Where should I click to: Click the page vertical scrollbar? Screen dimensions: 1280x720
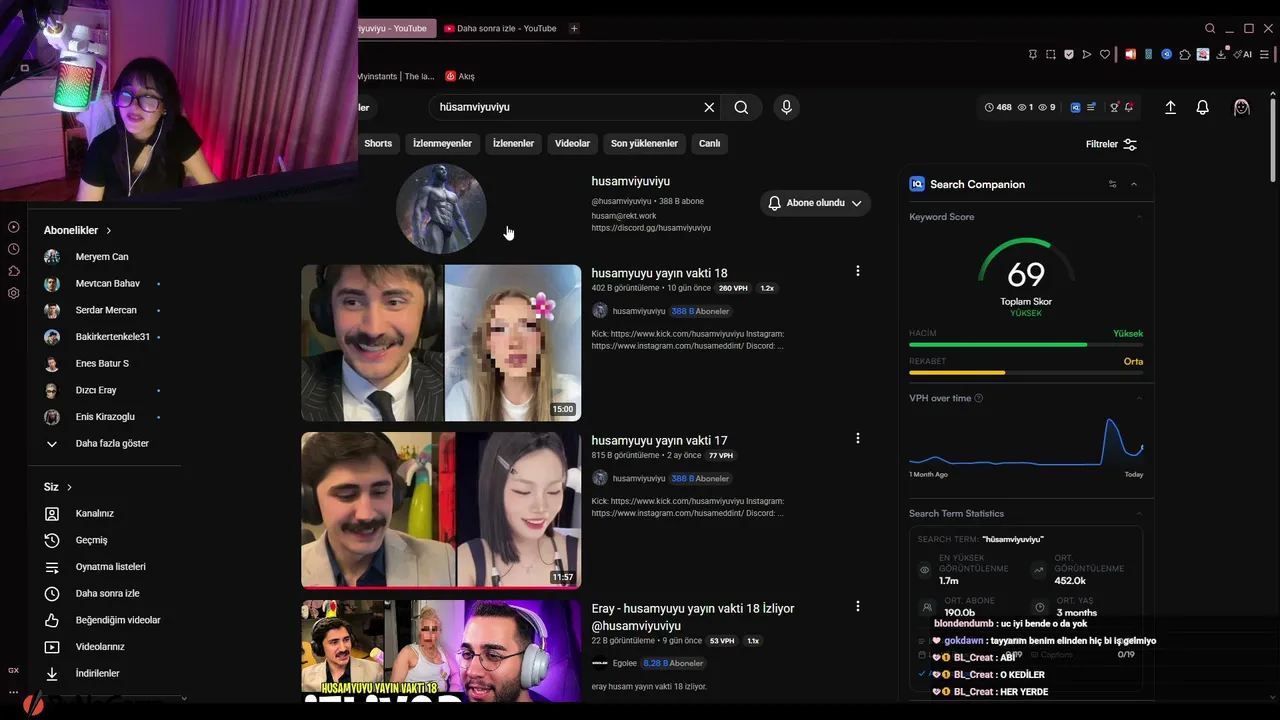(x=1273, y=140)
